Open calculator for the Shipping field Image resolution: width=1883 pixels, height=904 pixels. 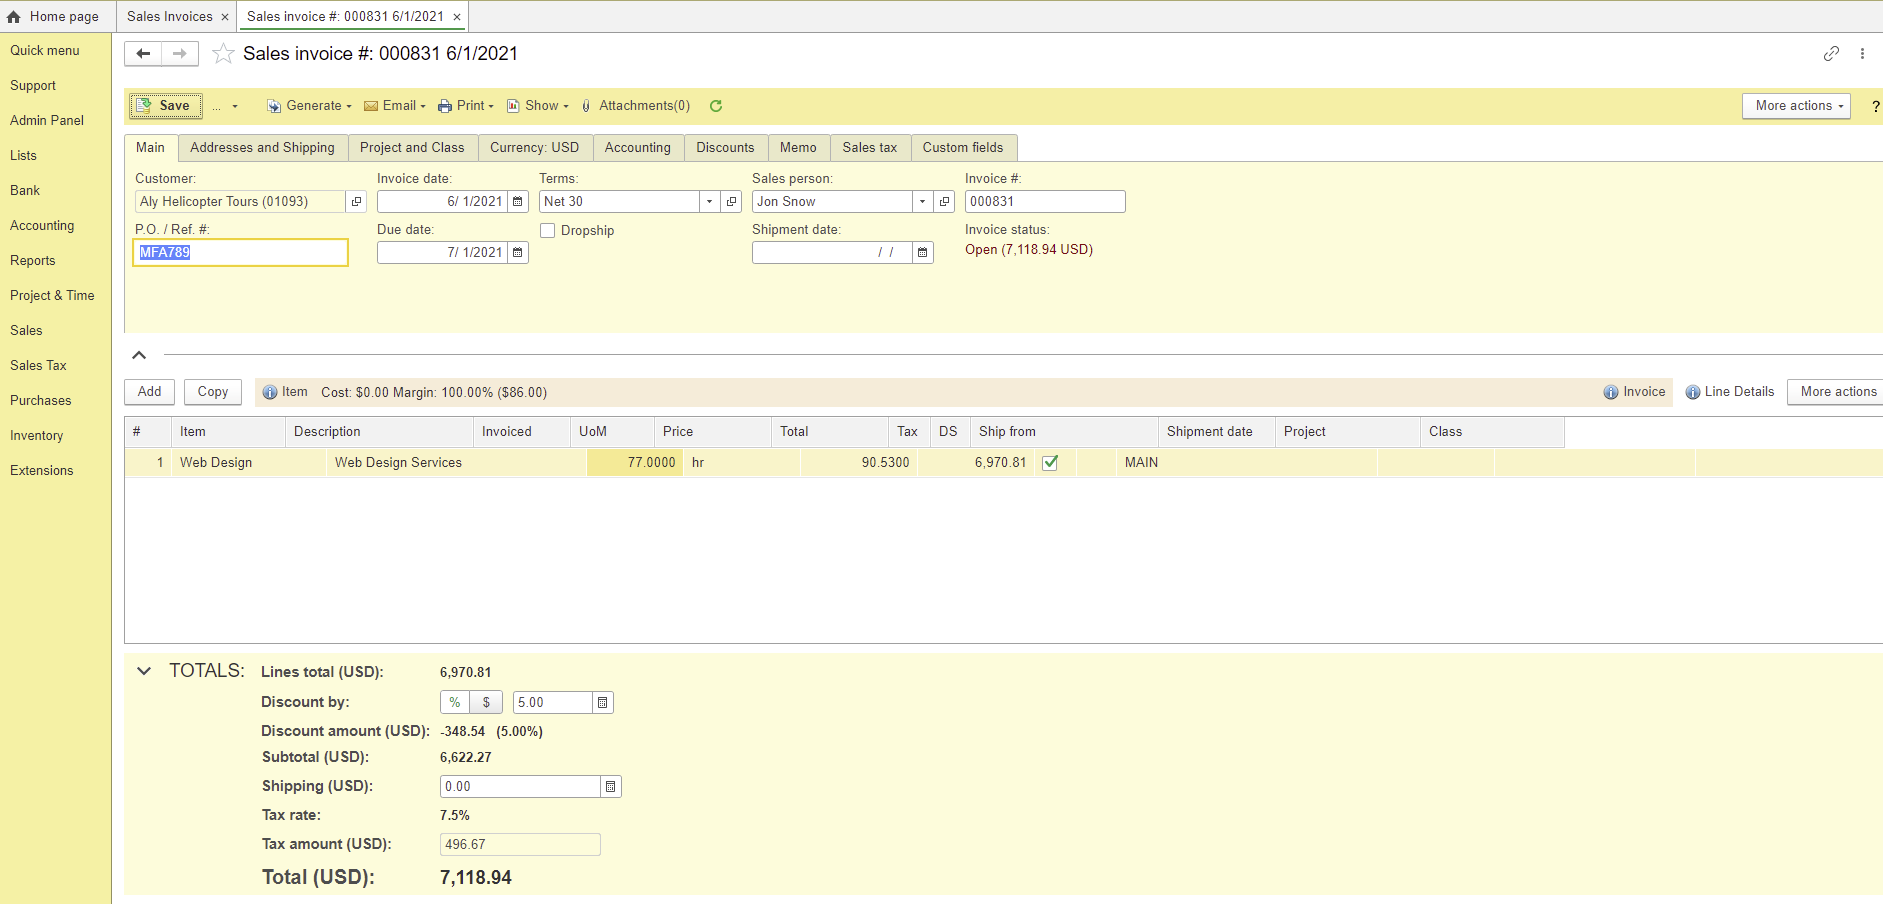(x=611, y=787)
